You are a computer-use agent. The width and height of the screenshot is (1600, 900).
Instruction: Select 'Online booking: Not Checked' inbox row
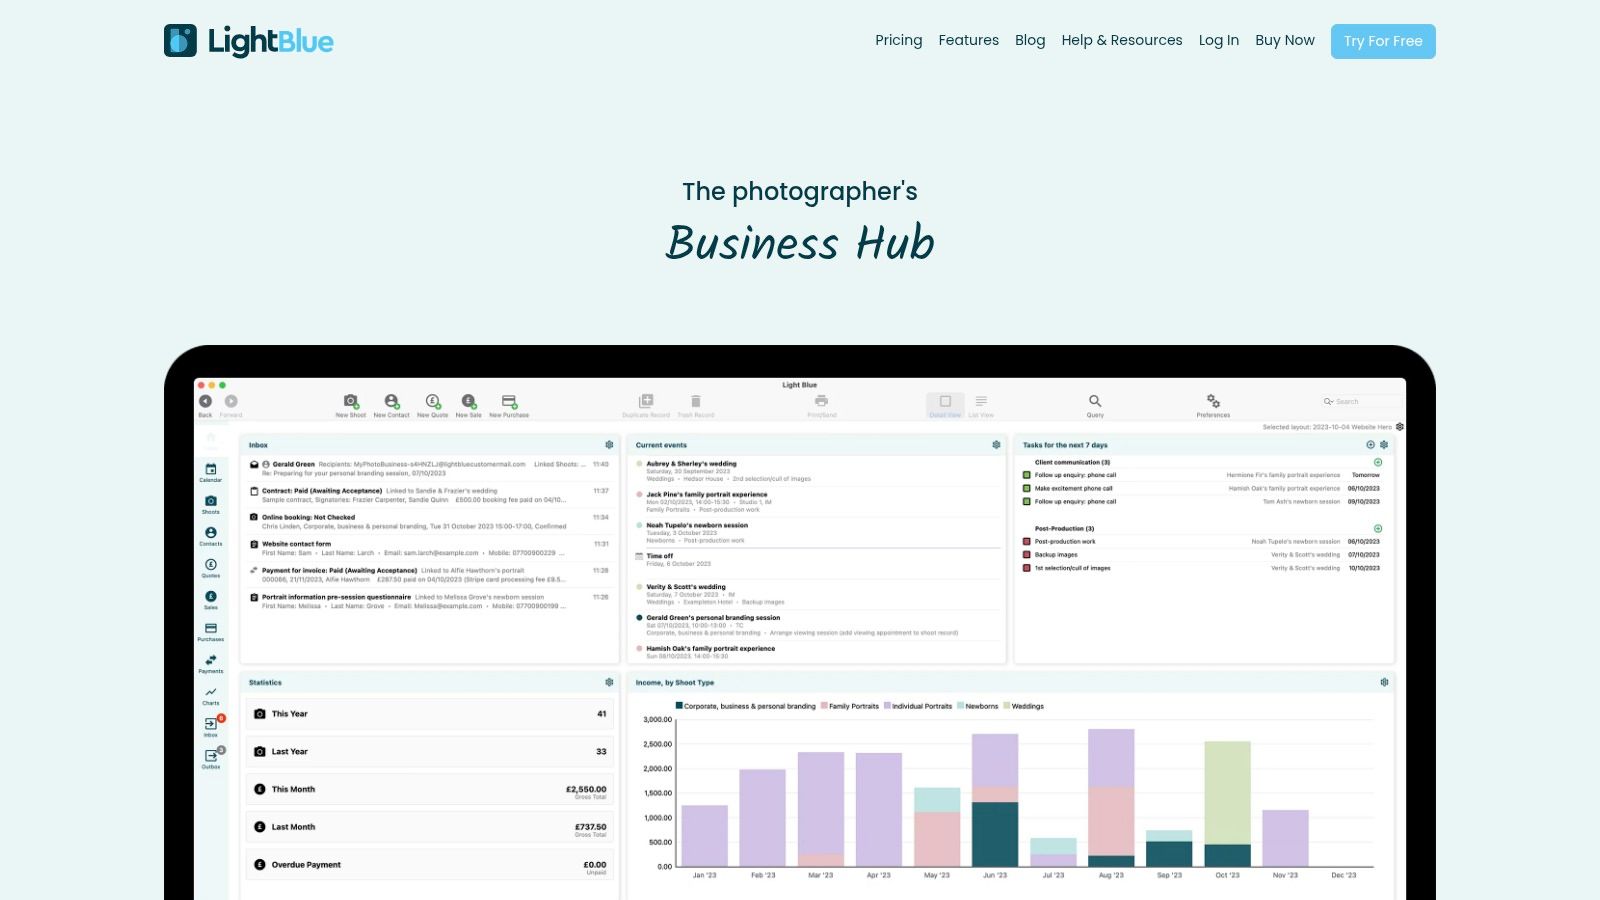[429, 521]
